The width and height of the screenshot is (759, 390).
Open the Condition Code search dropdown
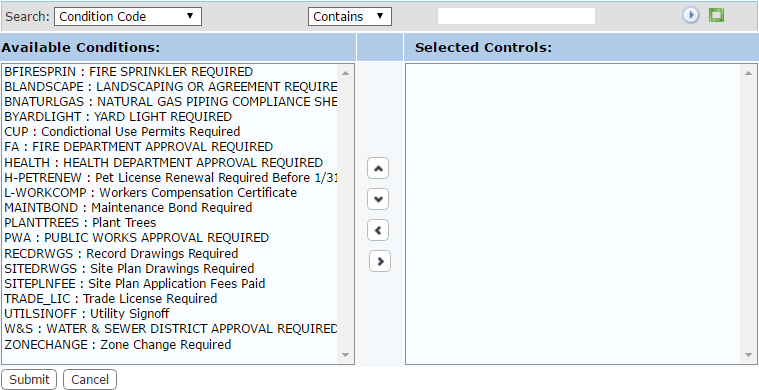pos(128,16)
